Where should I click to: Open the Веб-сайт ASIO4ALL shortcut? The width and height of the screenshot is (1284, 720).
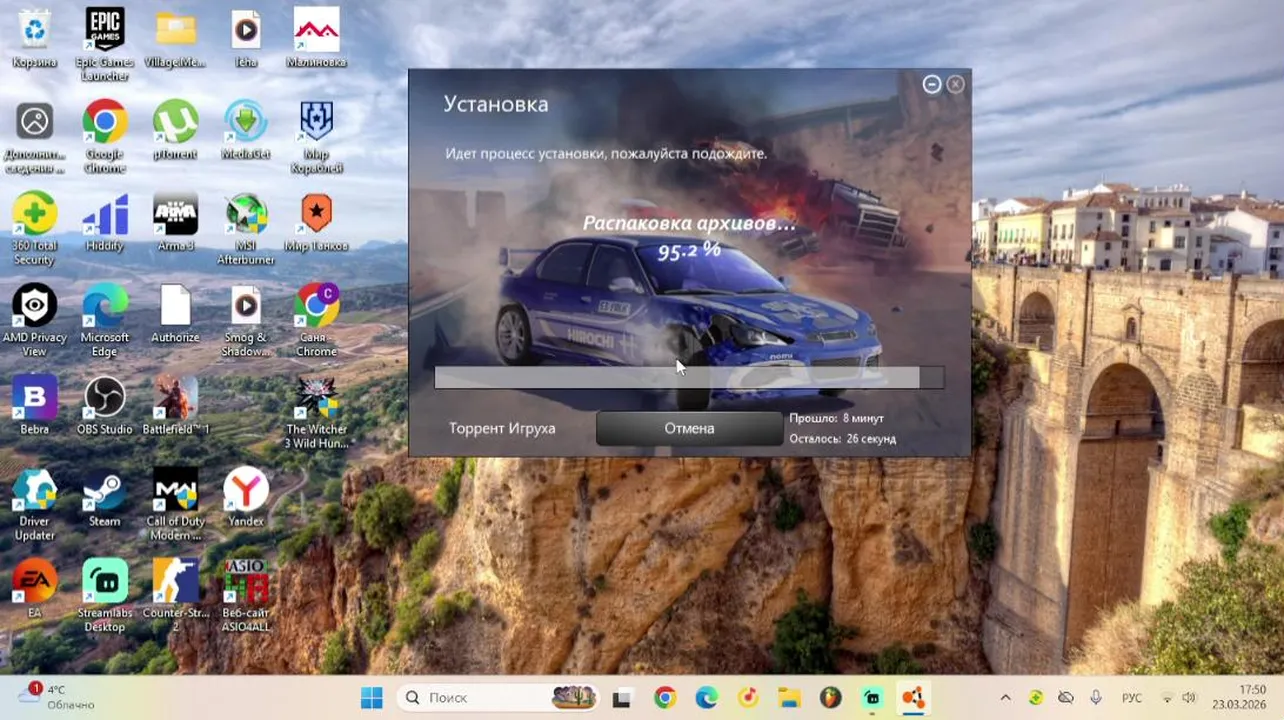[x=246, y=596]
